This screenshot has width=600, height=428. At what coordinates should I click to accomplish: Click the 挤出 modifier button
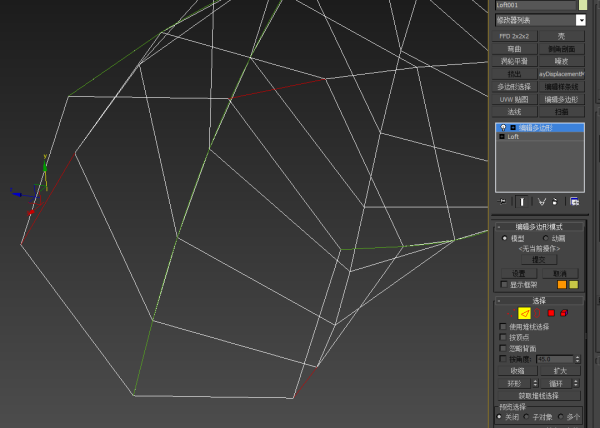click(514, 74)
